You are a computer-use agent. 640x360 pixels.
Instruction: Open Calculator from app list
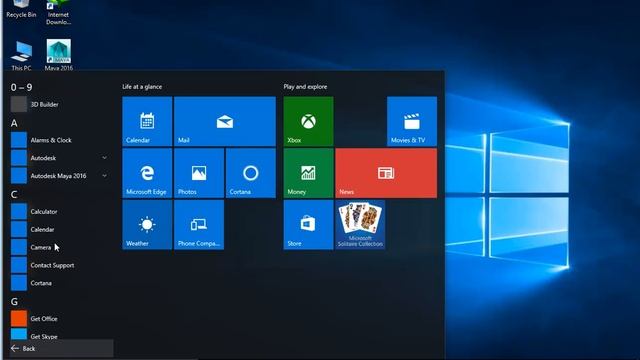point(61,211)
